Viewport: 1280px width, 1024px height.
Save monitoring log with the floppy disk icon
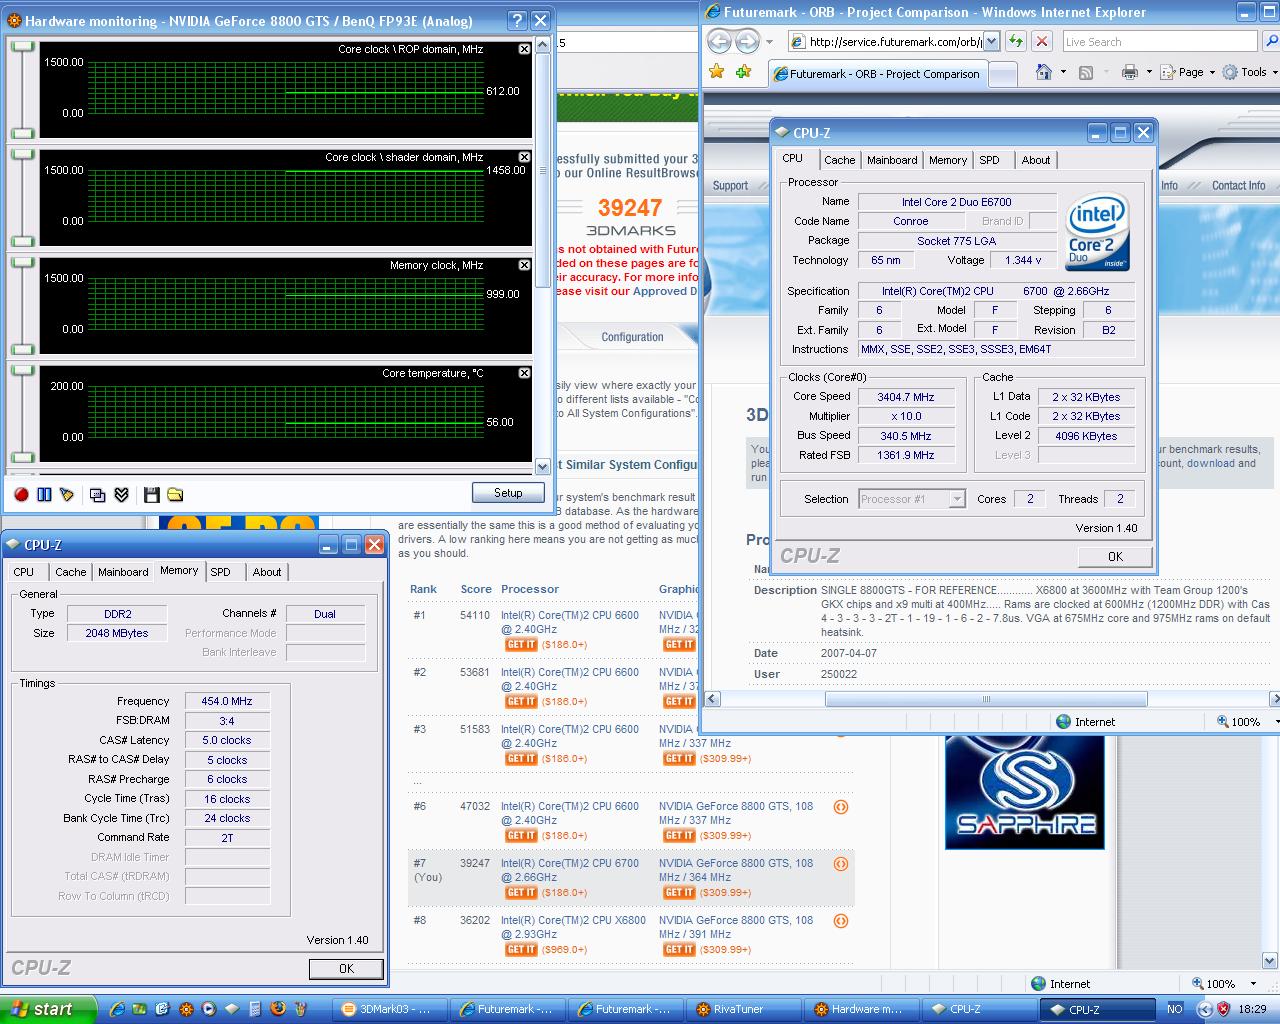pos(152,494)
